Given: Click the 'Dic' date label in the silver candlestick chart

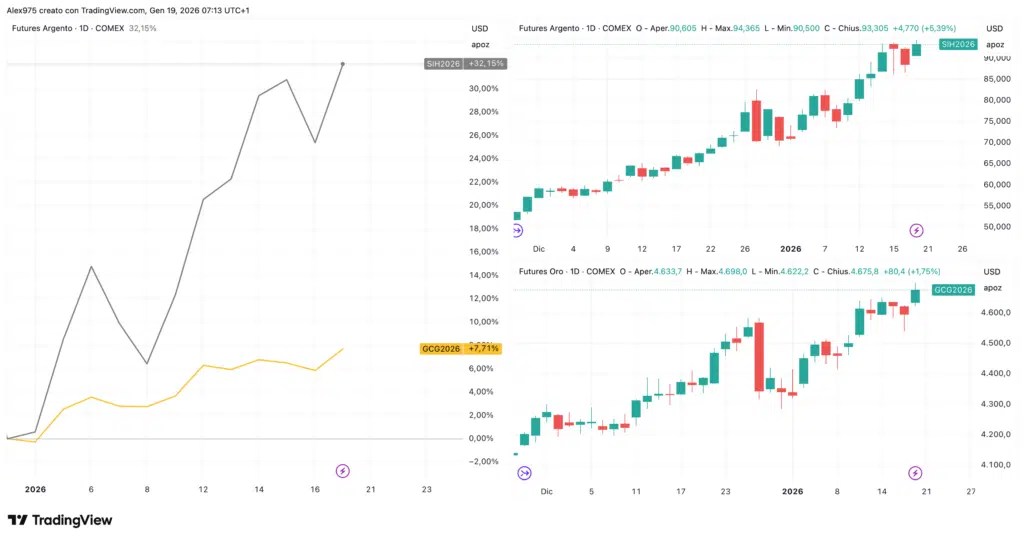Looking at the screenshot, I should [x=539, y=249].
